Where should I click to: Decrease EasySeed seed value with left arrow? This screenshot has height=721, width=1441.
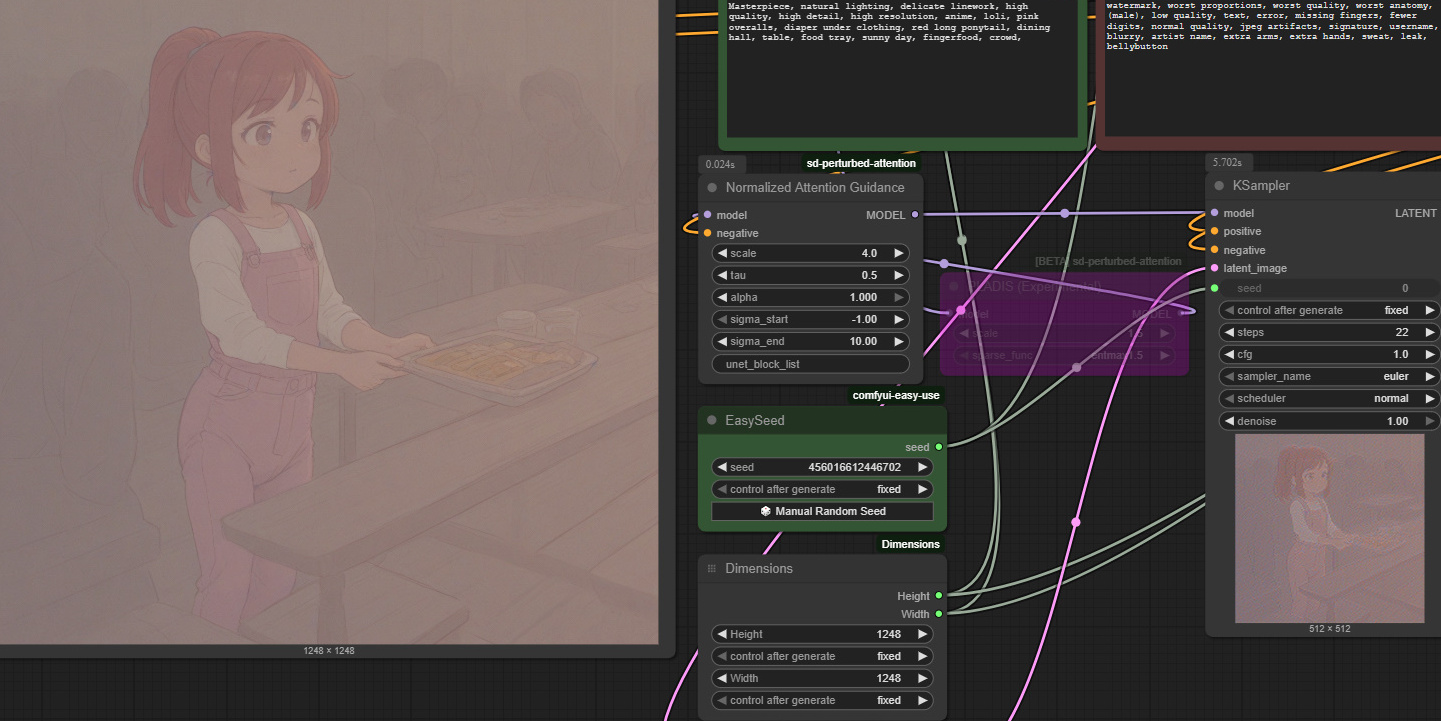722,467
